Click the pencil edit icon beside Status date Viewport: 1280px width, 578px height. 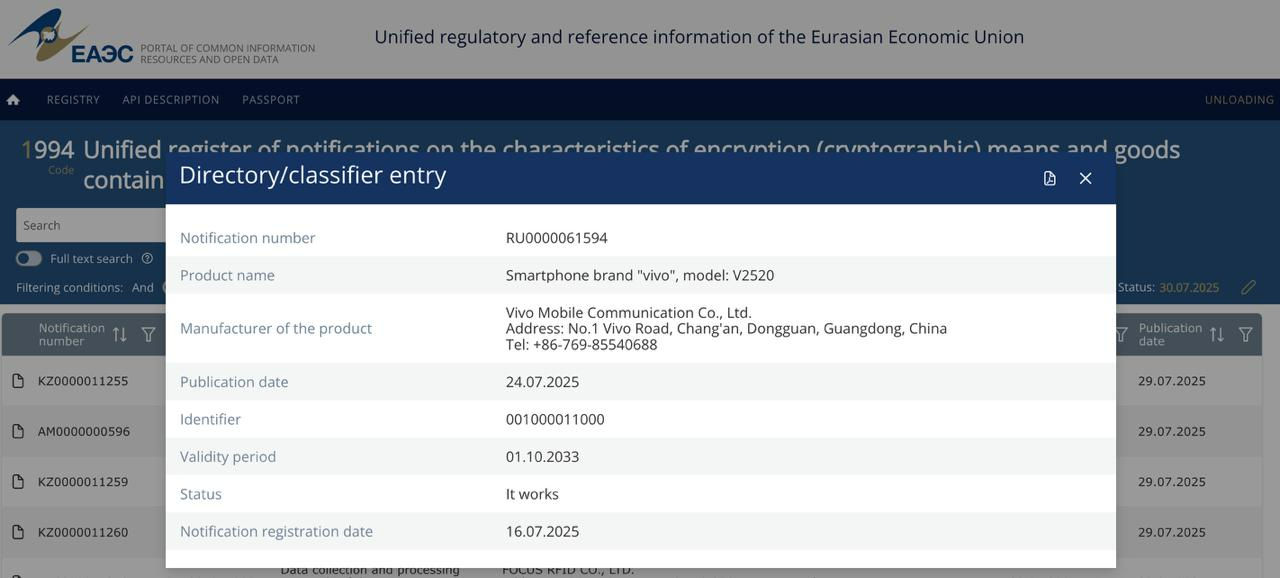[x=1248, y=287]
